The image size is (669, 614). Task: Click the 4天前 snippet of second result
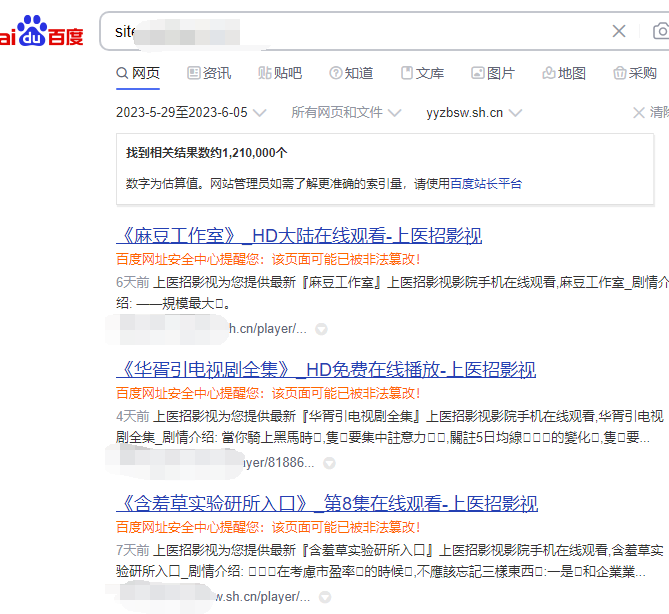390,427
